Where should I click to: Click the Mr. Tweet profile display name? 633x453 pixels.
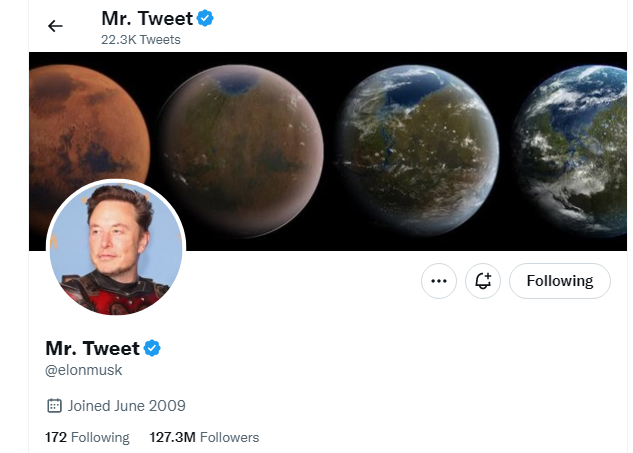(92, 348)
